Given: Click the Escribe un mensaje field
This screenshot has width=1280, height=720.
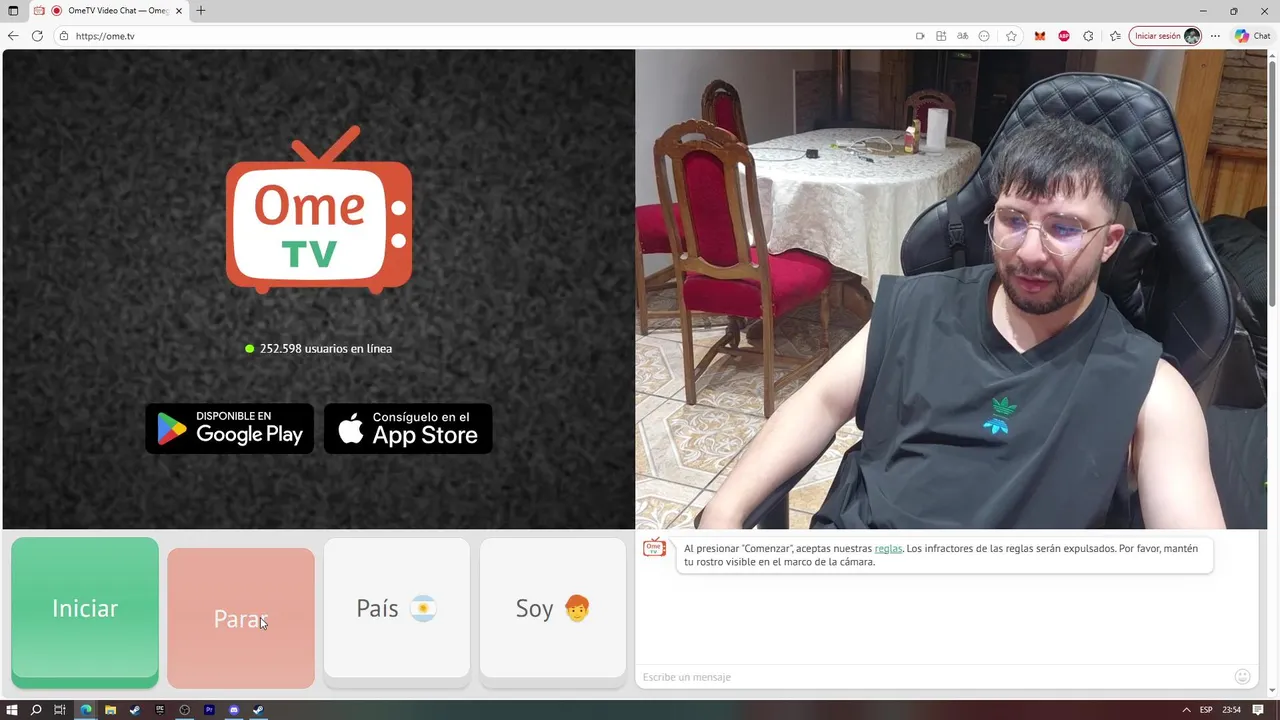Looking at the screenshot, I should (x=930, y=677).
